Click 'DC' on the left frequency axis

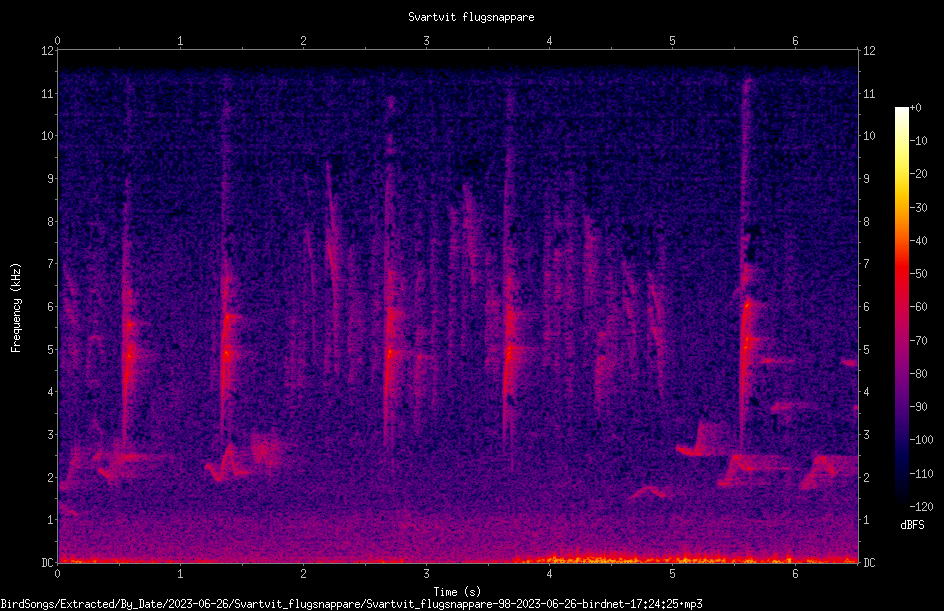tap(48, 563)
